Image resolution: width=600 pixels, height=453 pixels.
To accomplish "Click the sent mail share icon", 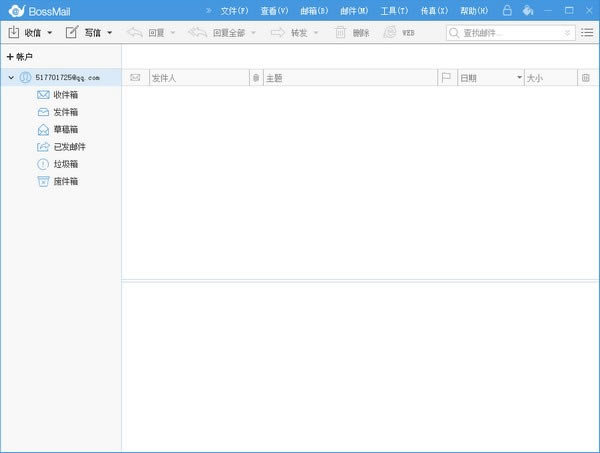I will 43,147.
